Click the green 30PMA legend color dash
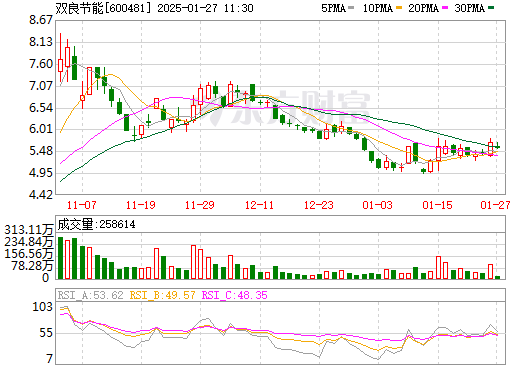This screenshot has width=520, height=365. coord(491,8)
